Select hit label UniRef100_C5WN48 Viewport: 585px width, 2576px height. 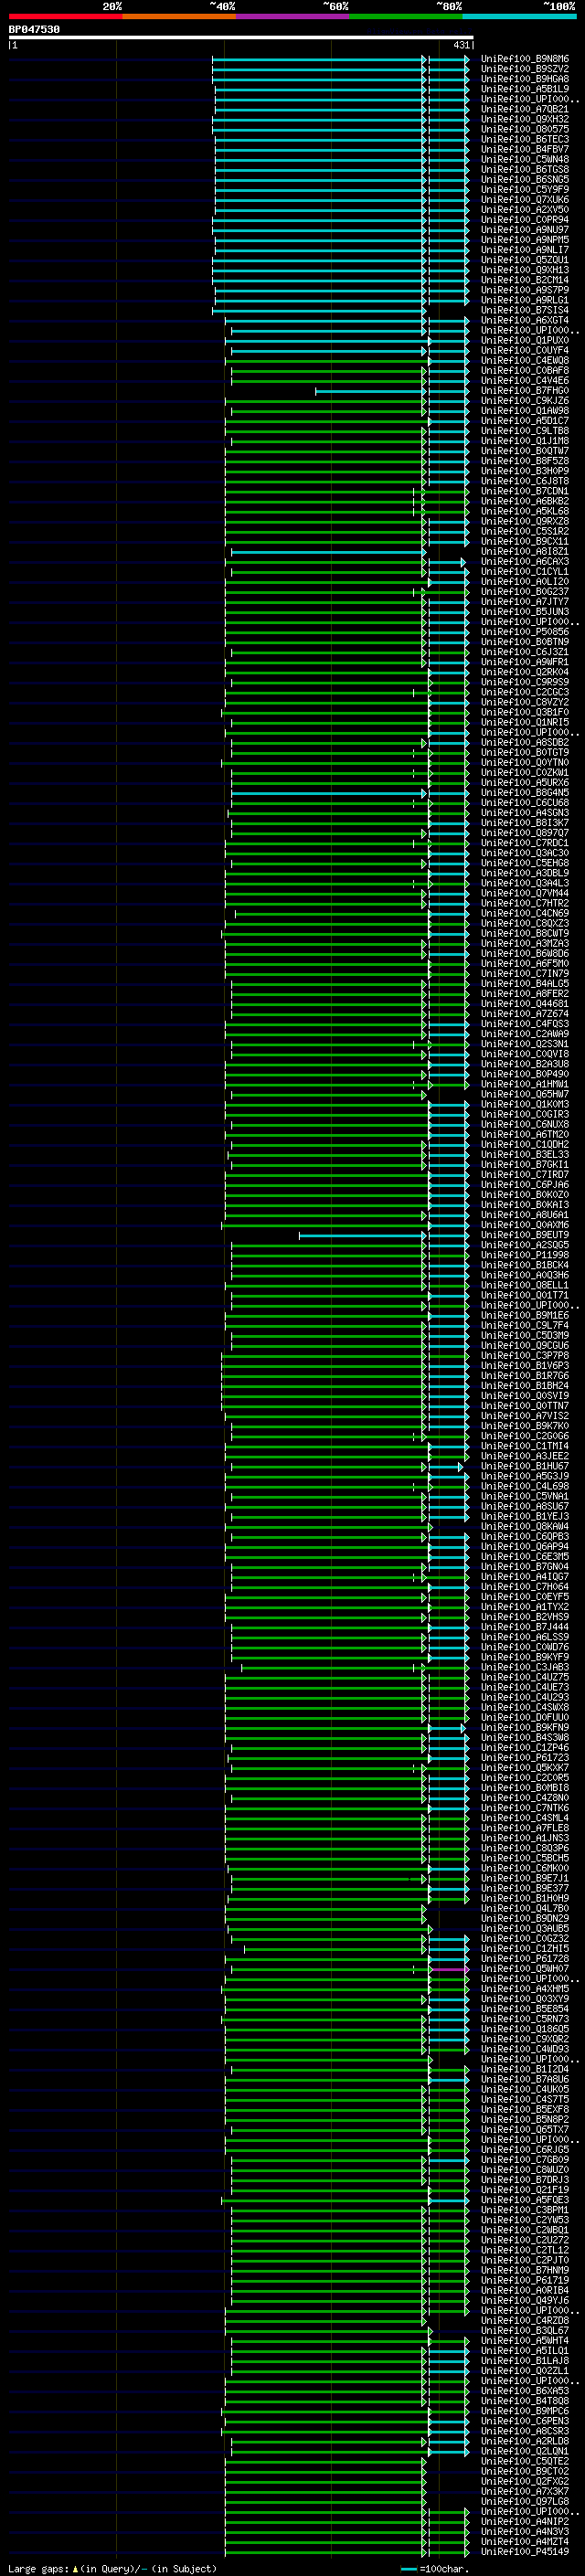tap(525, 160)
